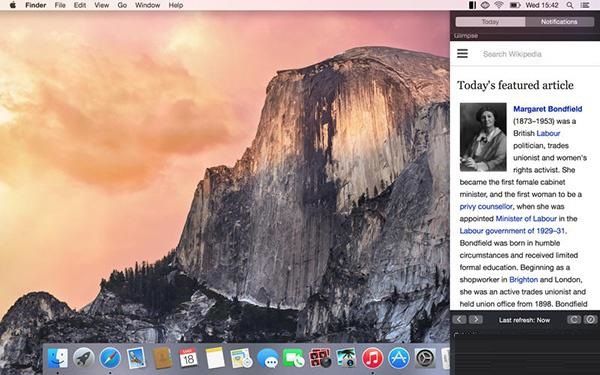
Task: Open the App Store from the Dock
Action: pos(398,359)
